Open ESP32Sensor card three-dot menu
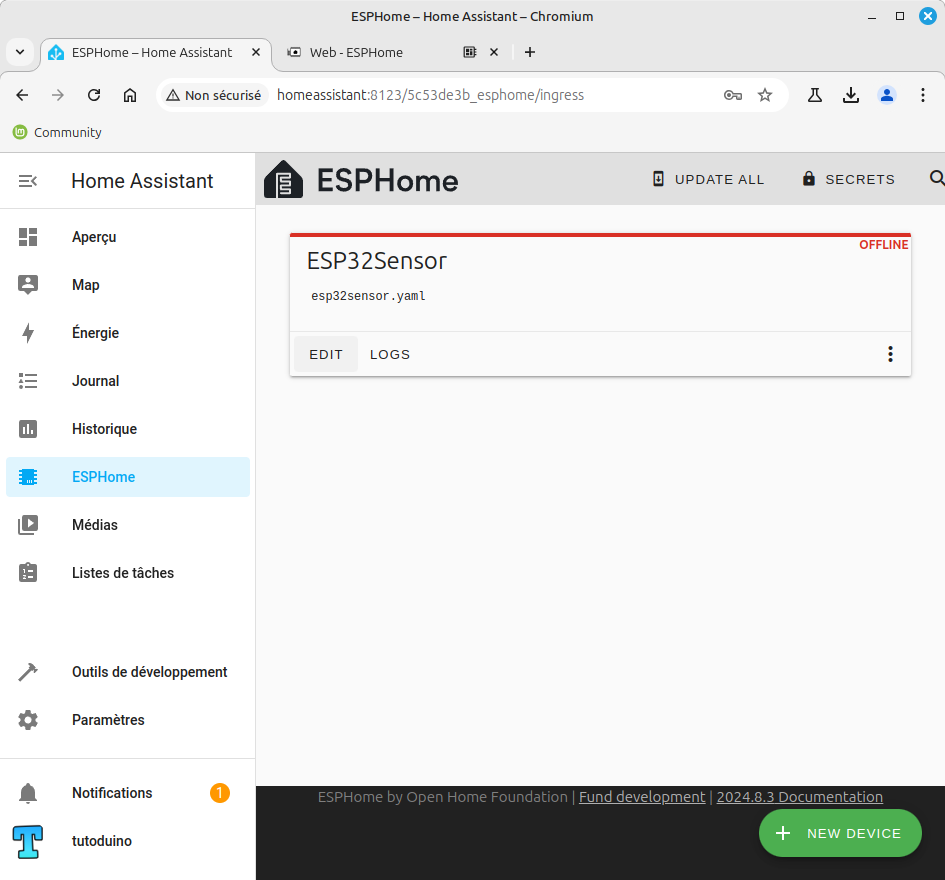 [890, 354]
